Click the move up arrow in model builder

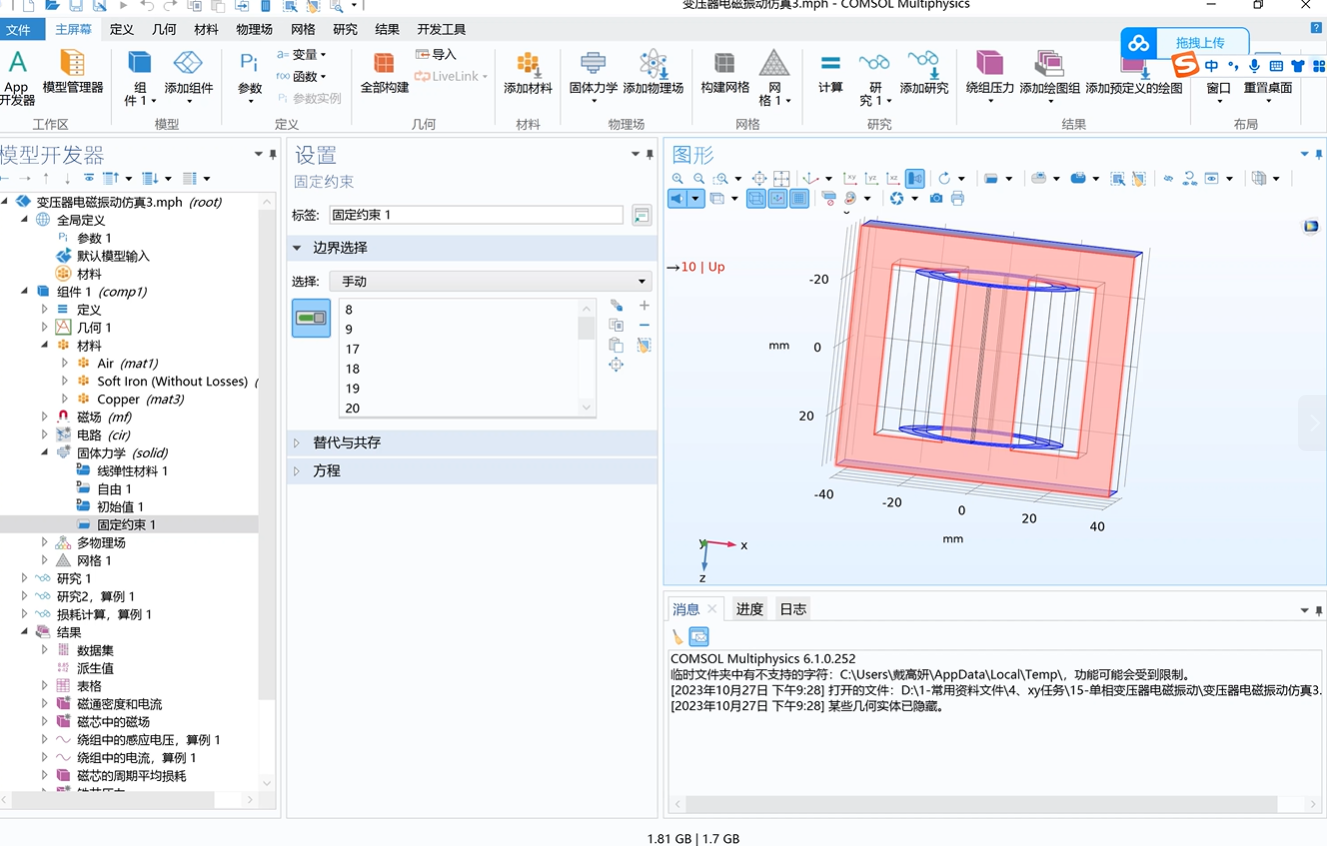pos(46,178)
